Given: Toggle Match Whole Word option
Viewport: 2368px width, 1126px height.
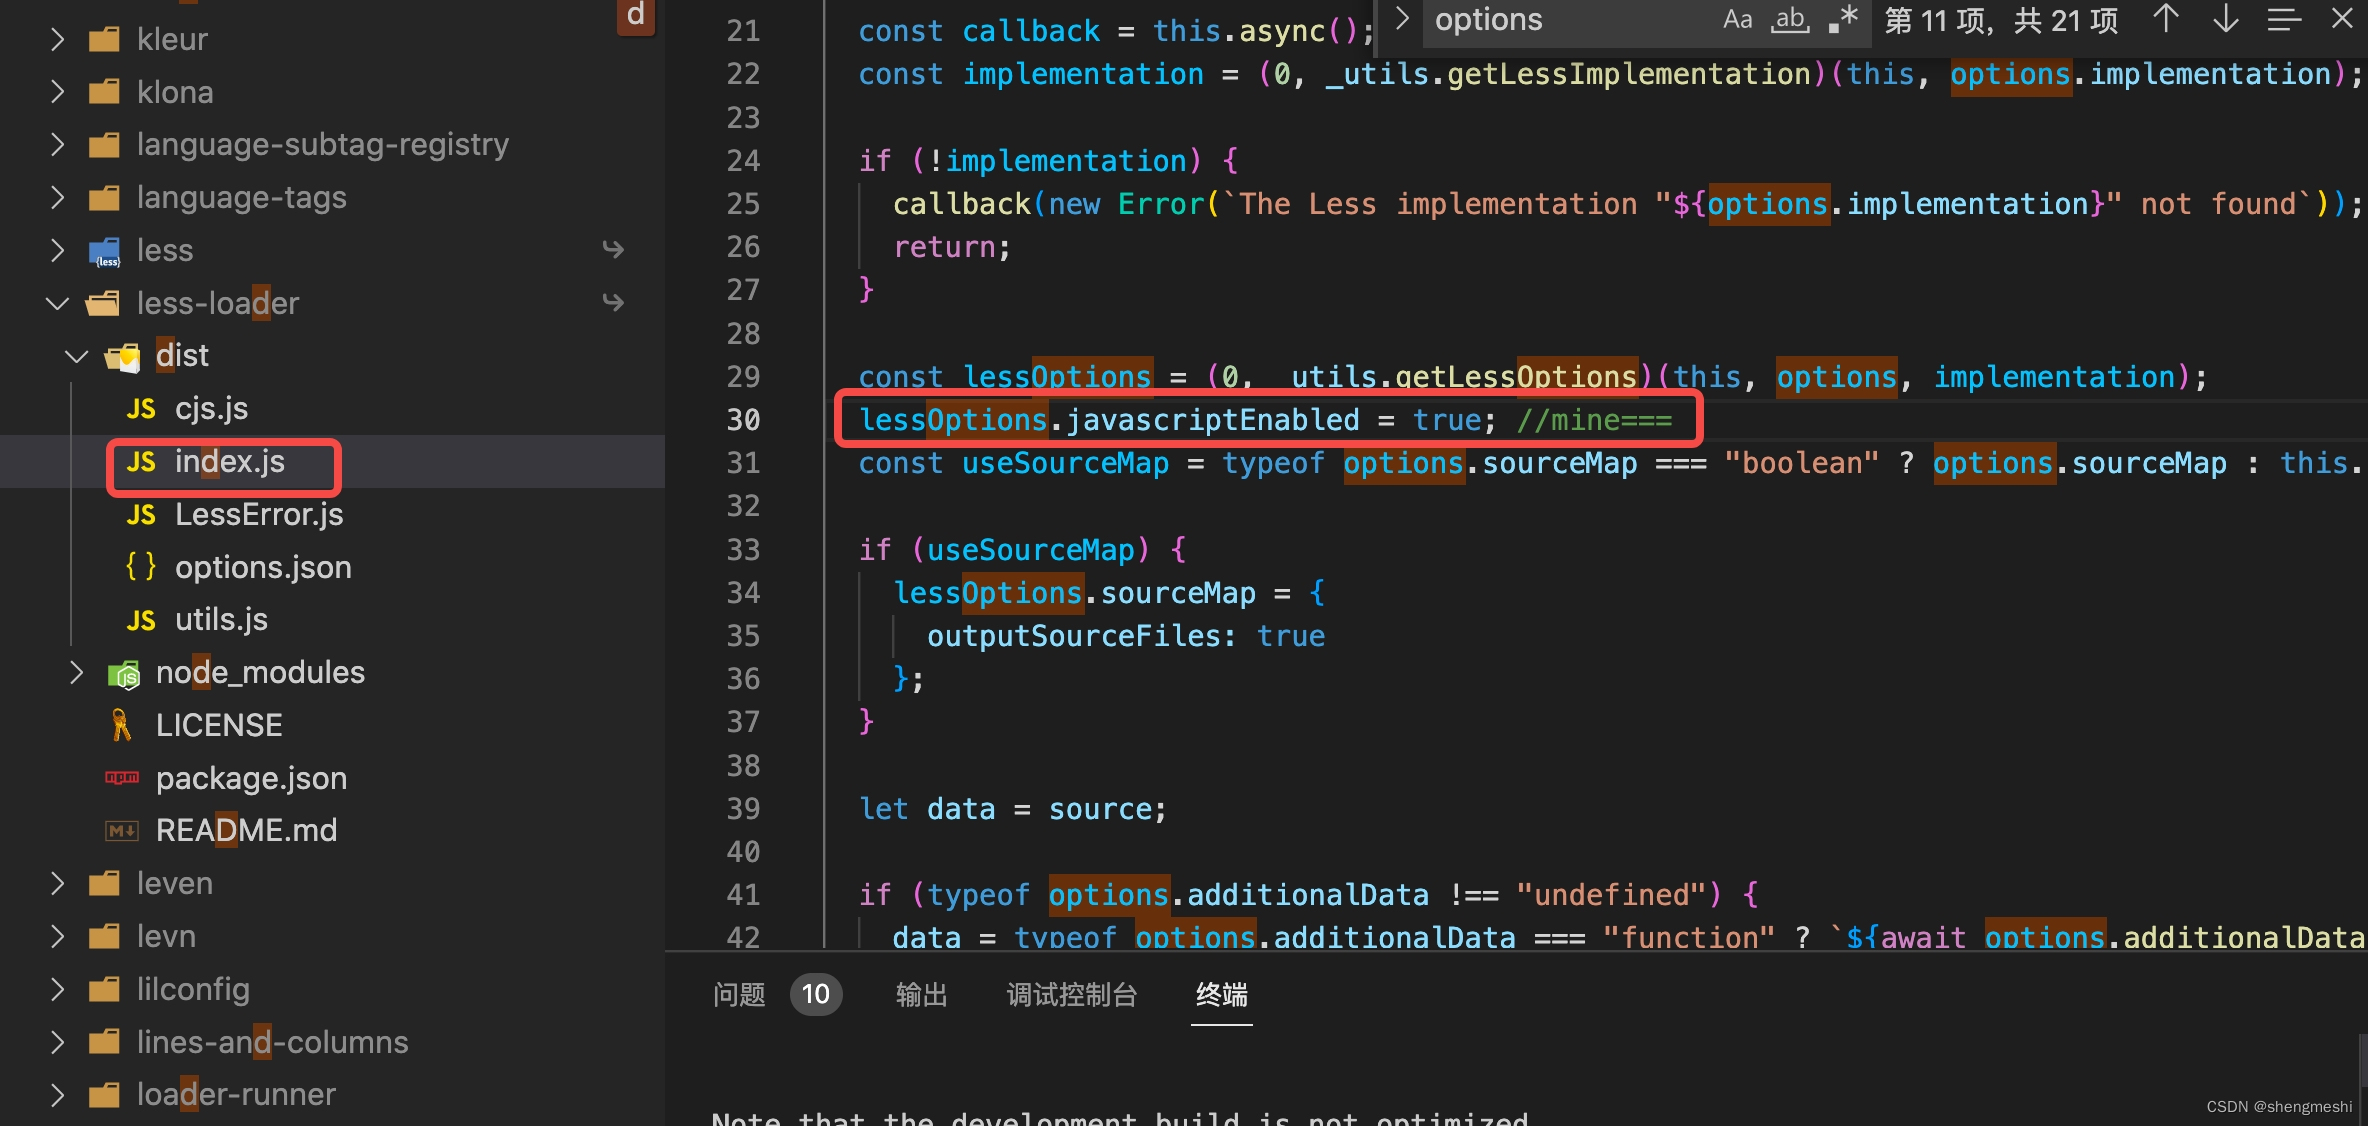Looking at the screenshot, I should point(1790,20).
